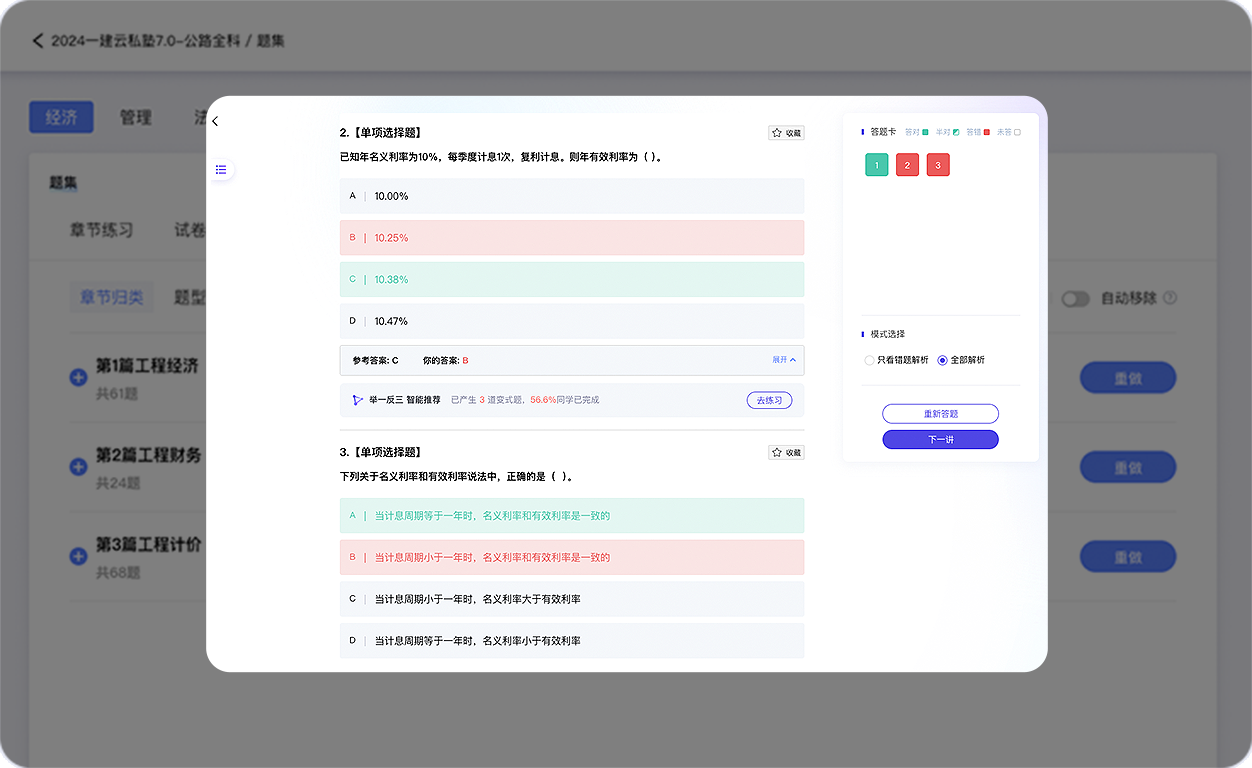Click the help icon beside 自动移除
Viewport: 1252px width, 768px height.
[1170, 298]
